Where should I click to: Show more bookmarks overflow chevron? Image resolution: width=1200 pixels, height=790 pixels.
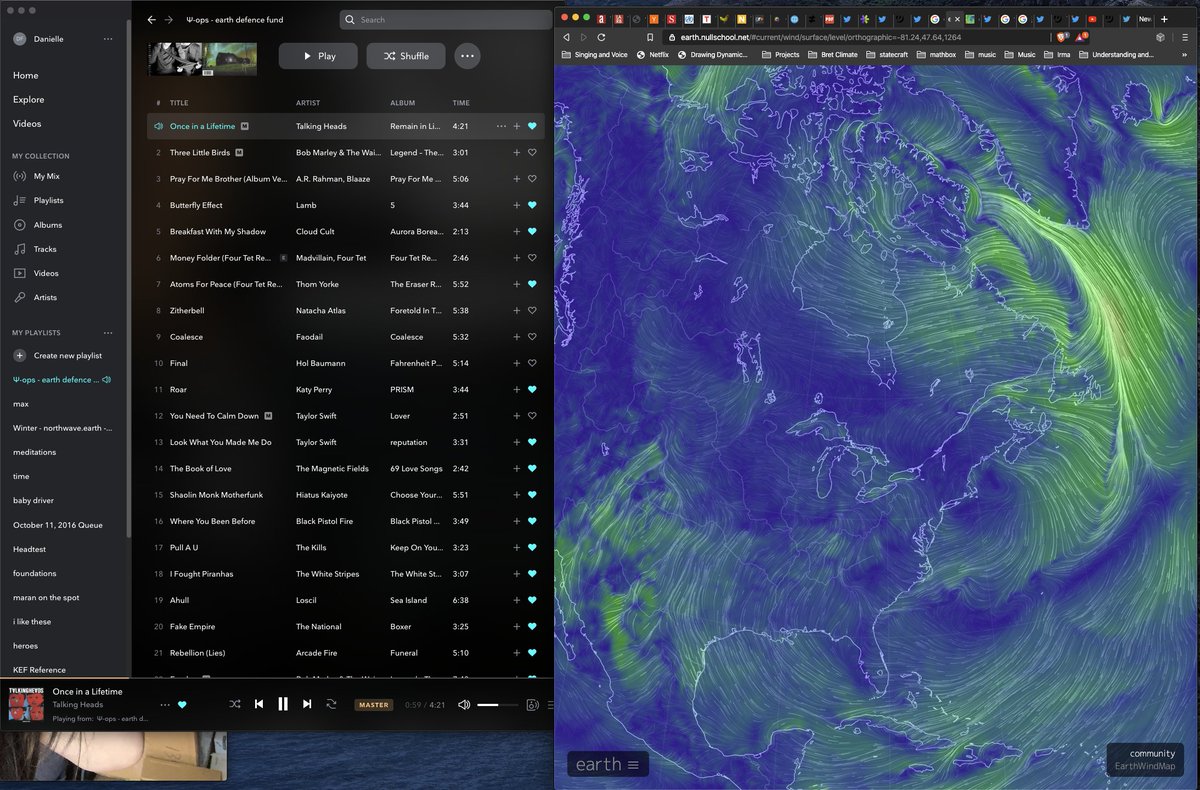point(1184,55)
